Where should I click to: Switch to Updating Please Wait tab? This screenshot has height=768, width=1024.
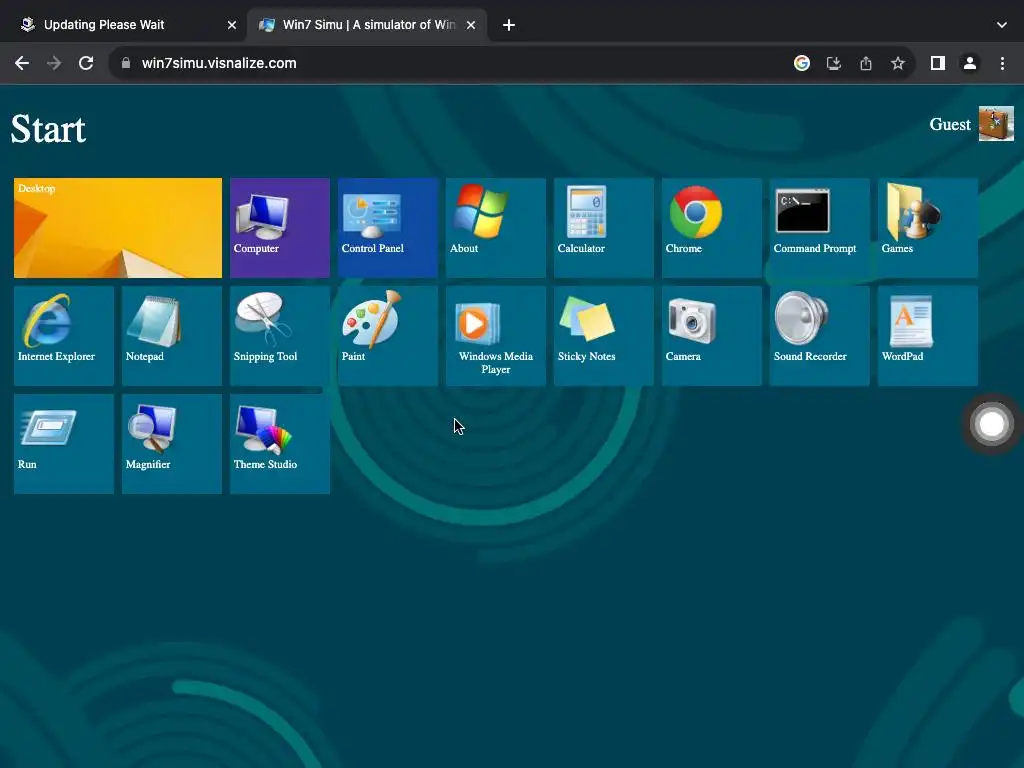[128, 25]
